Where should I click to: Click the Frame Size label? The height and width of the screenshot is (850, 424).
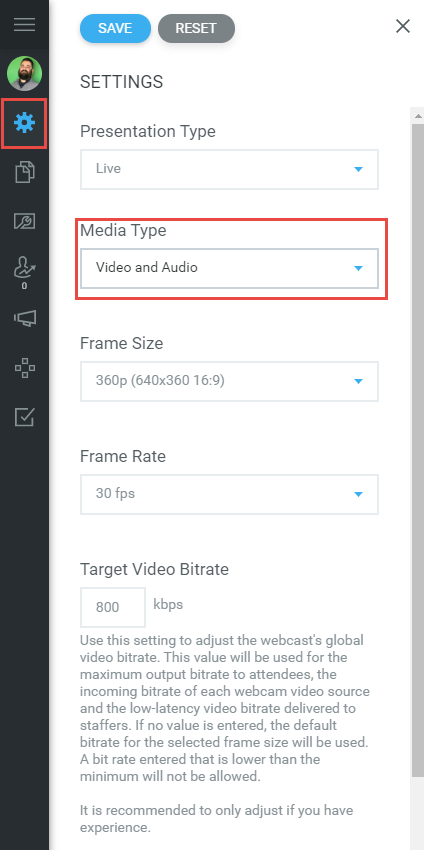pos(121,343)
